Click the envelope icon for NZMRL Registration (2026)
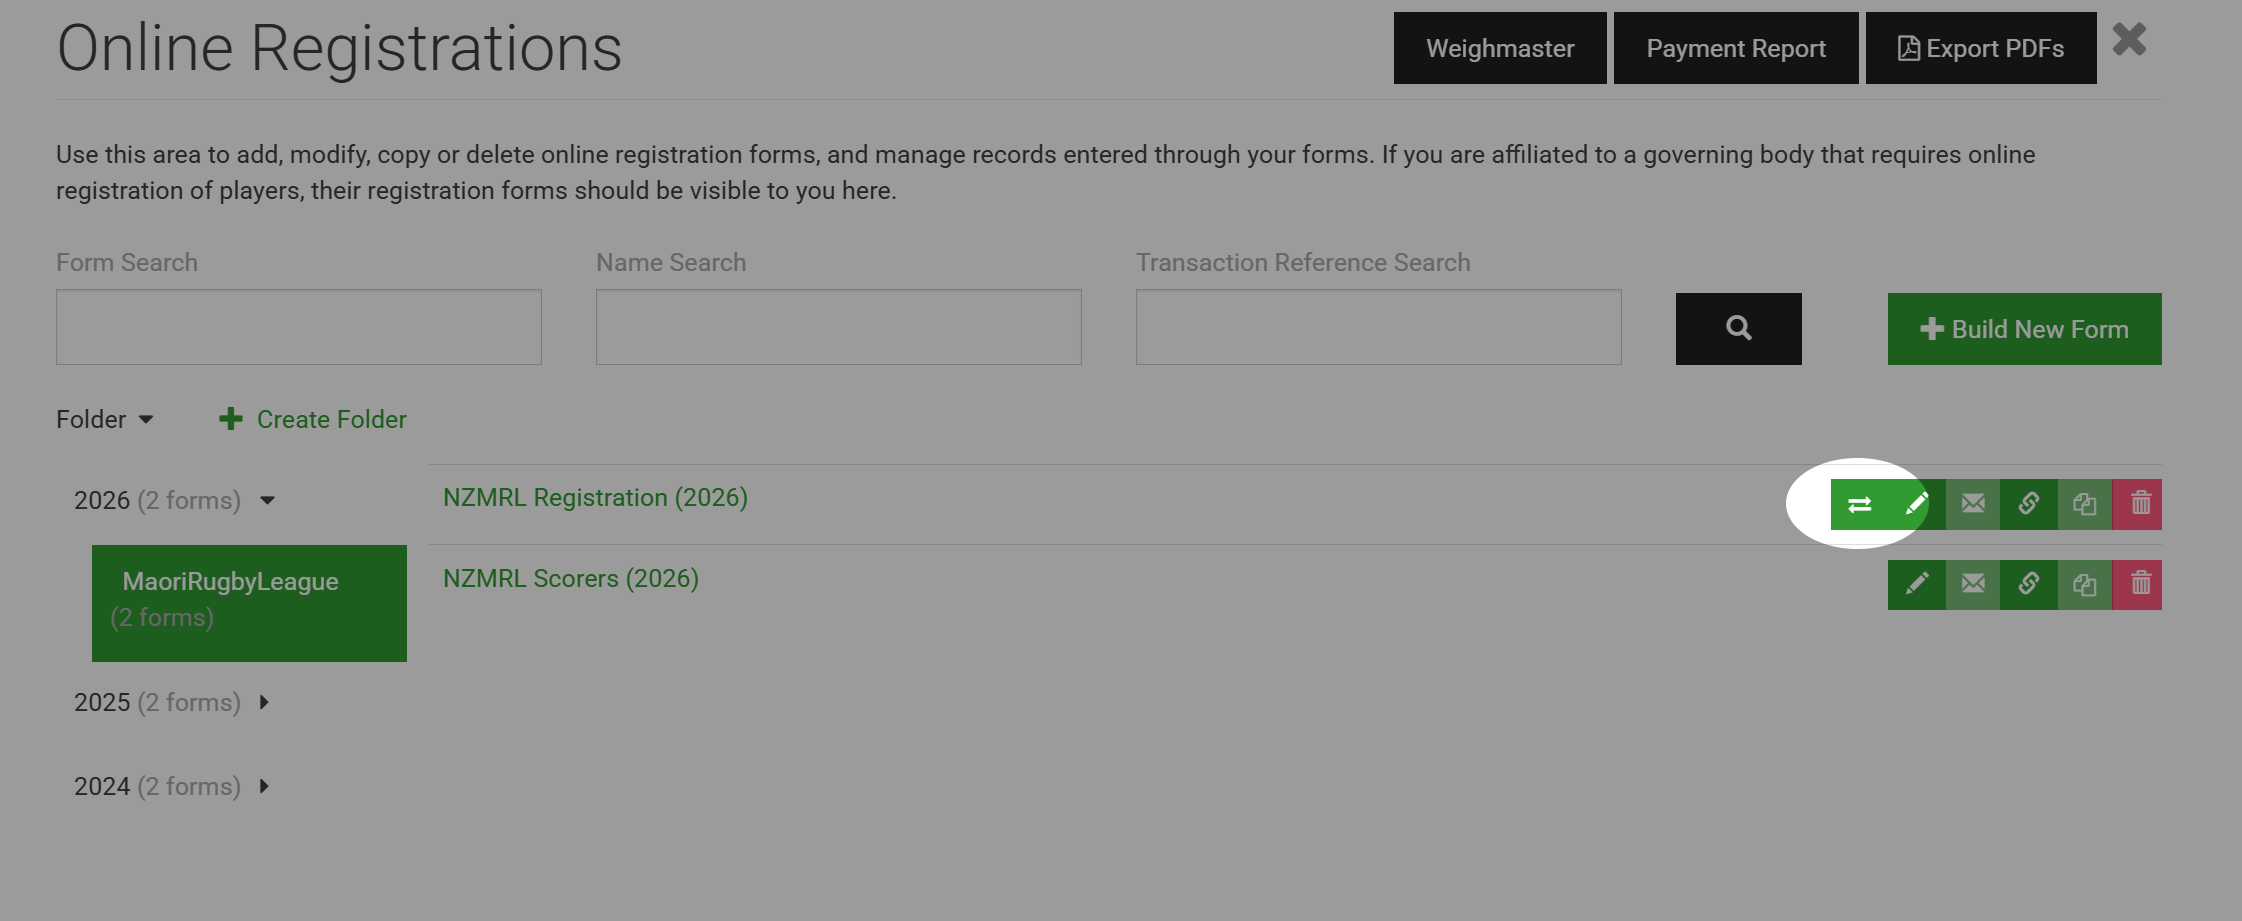The image size is (2242, 921). point(1973,504)
